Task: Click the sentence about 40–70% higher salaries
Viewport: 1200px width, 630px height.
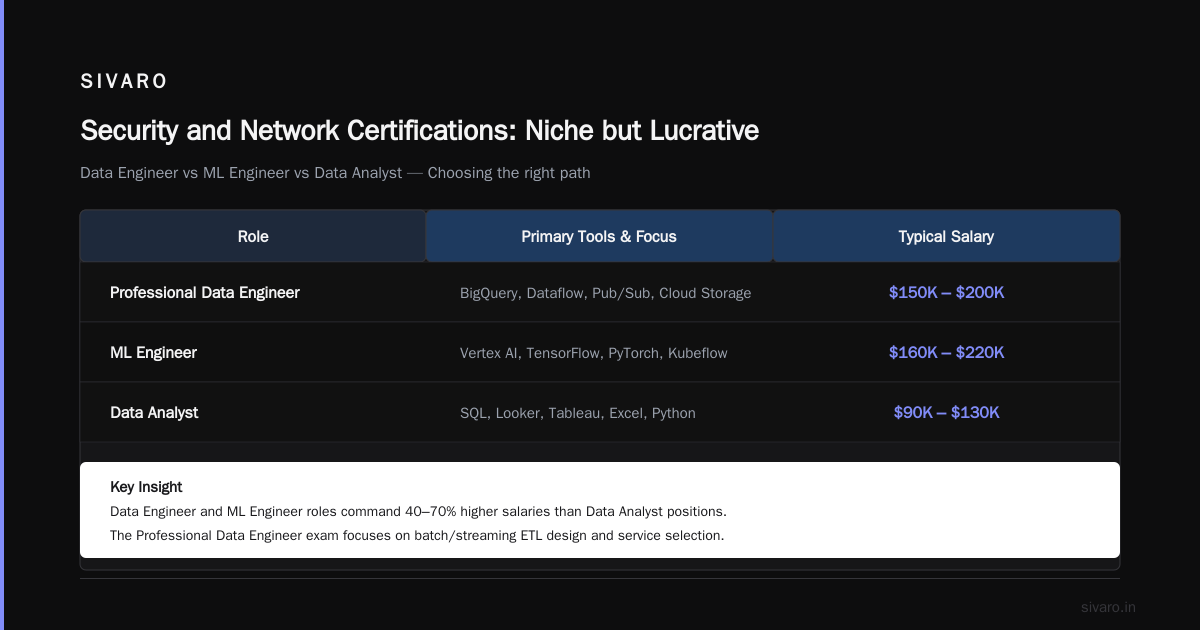Action: click(418, 511)
